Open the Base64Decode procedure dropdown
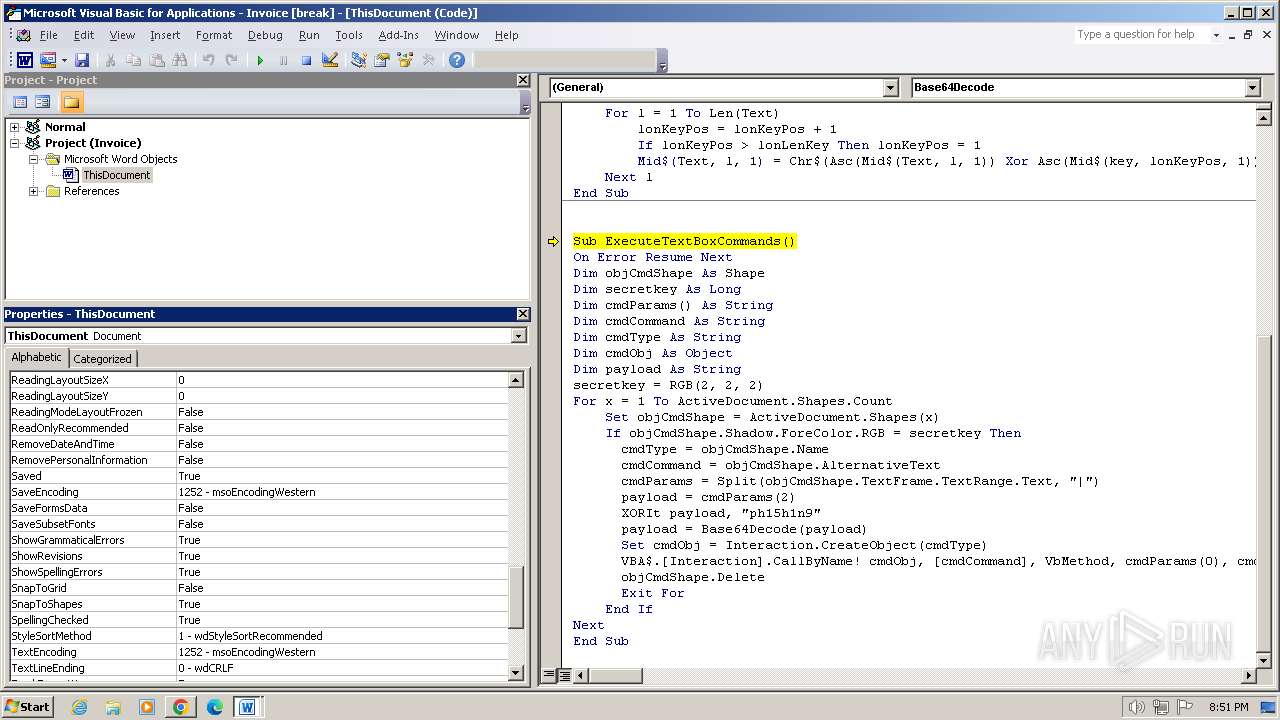1280x720 pixels. [1252, 87]
